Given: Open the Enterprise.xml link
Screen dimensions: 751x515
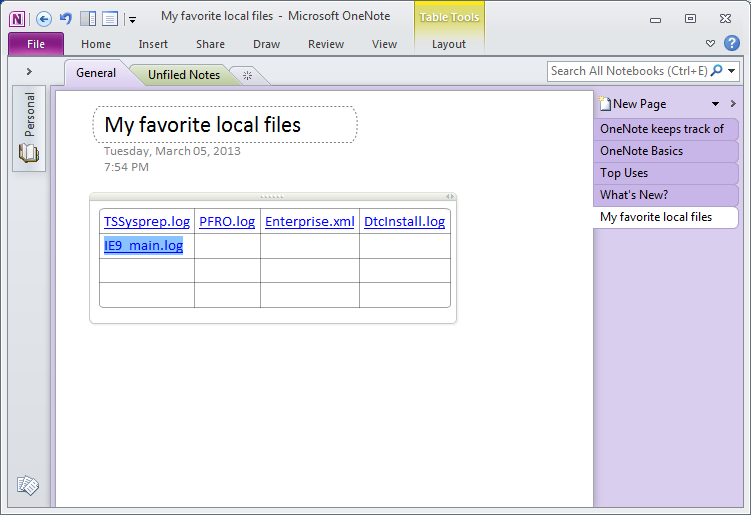Looking at the screenshot, I should click(310, 221).
